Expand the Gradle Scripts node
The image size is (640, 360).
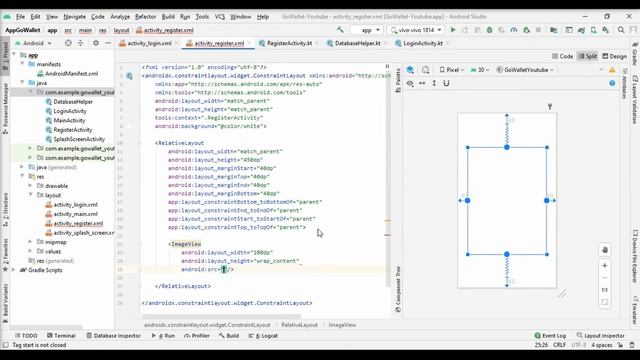pos(14,270)
